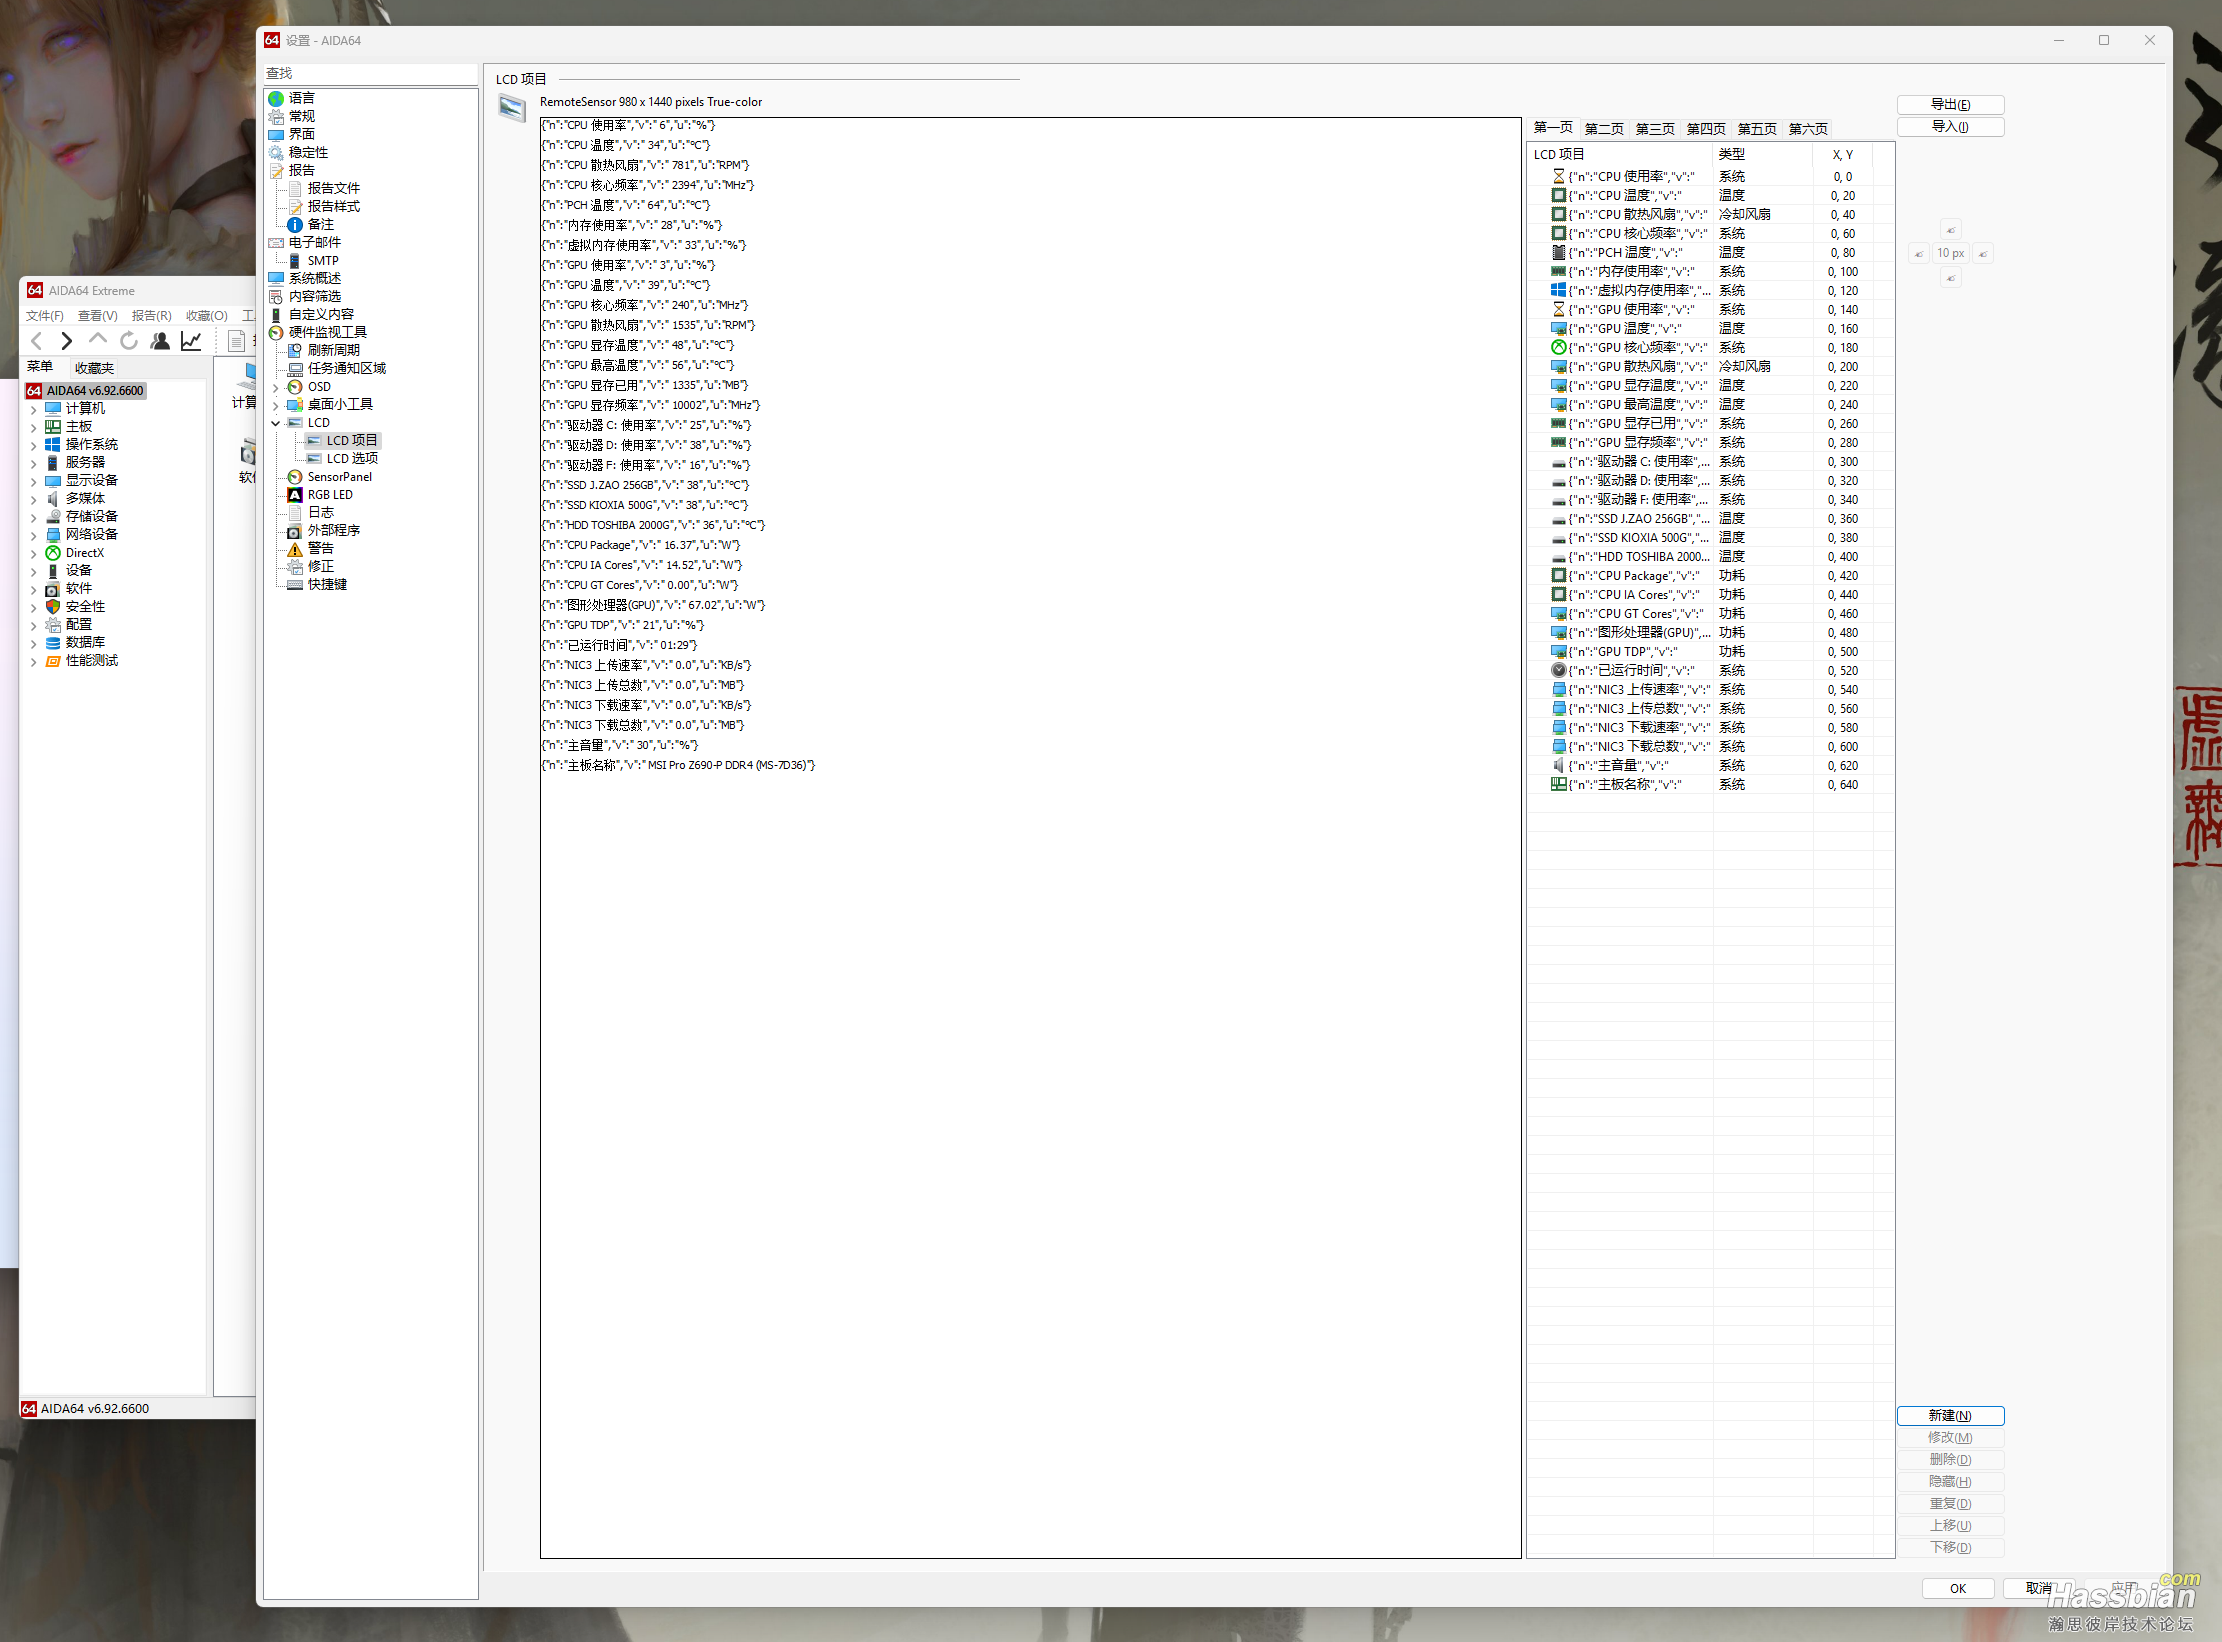Expand 操作系统 node in AIDA64 tree

point(33,445)
